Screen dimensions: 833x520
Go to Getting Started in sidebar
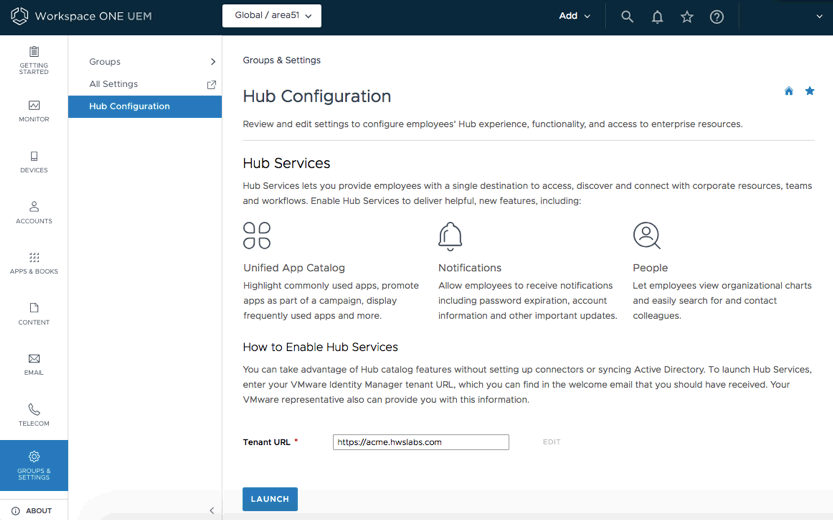34,61
